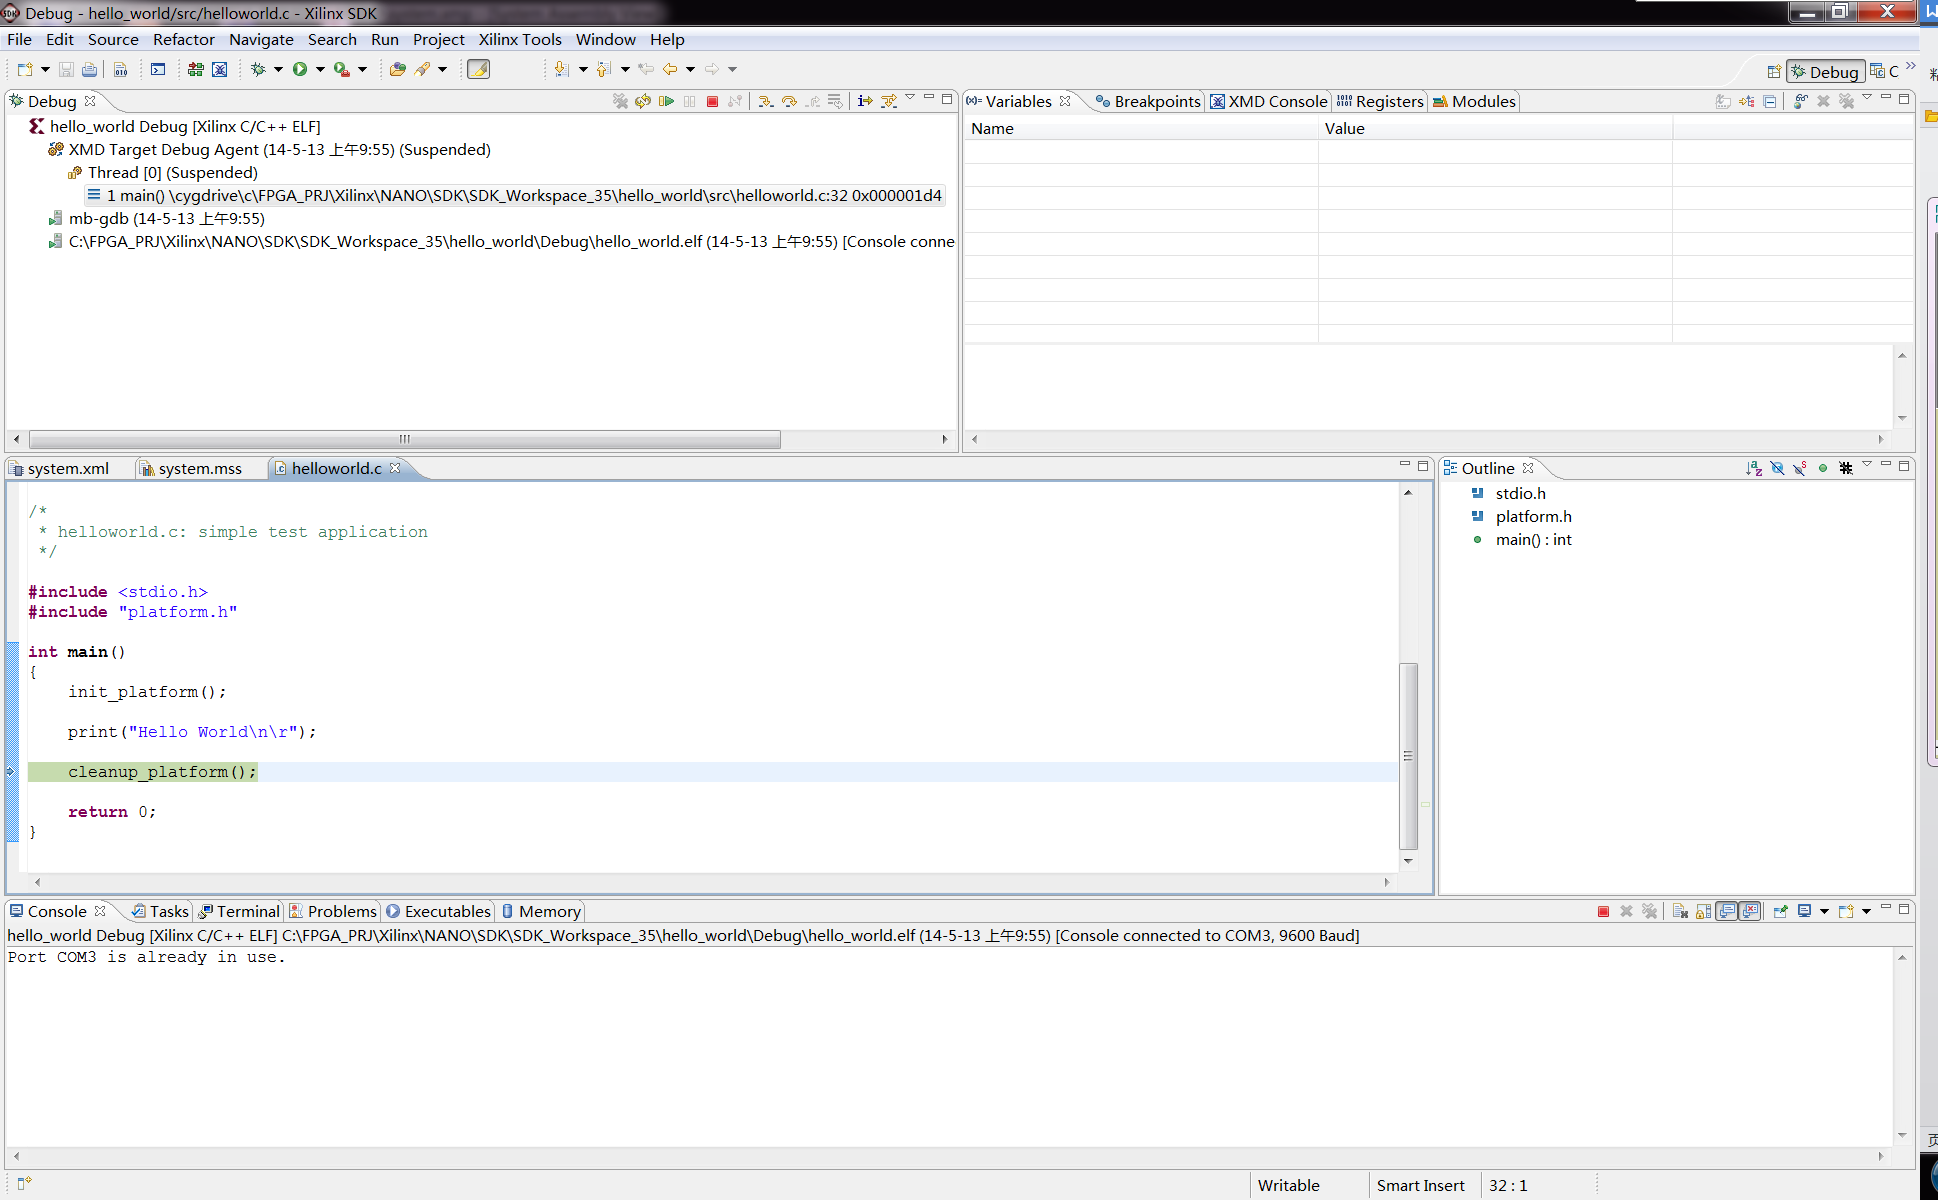
Task: Toggle Instruction Stepping Mode
Action: tap(865, 101)
